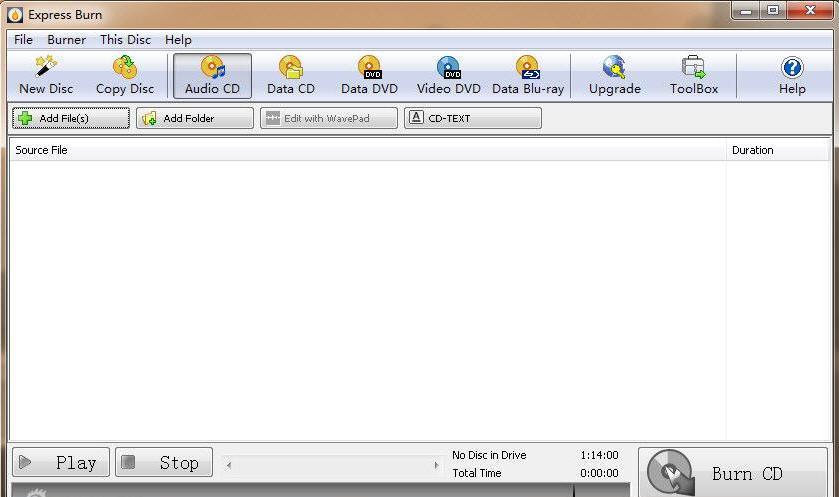Close the Express Burn window
This screenshot has width=839, height=497.
click(x=810, y=11)
